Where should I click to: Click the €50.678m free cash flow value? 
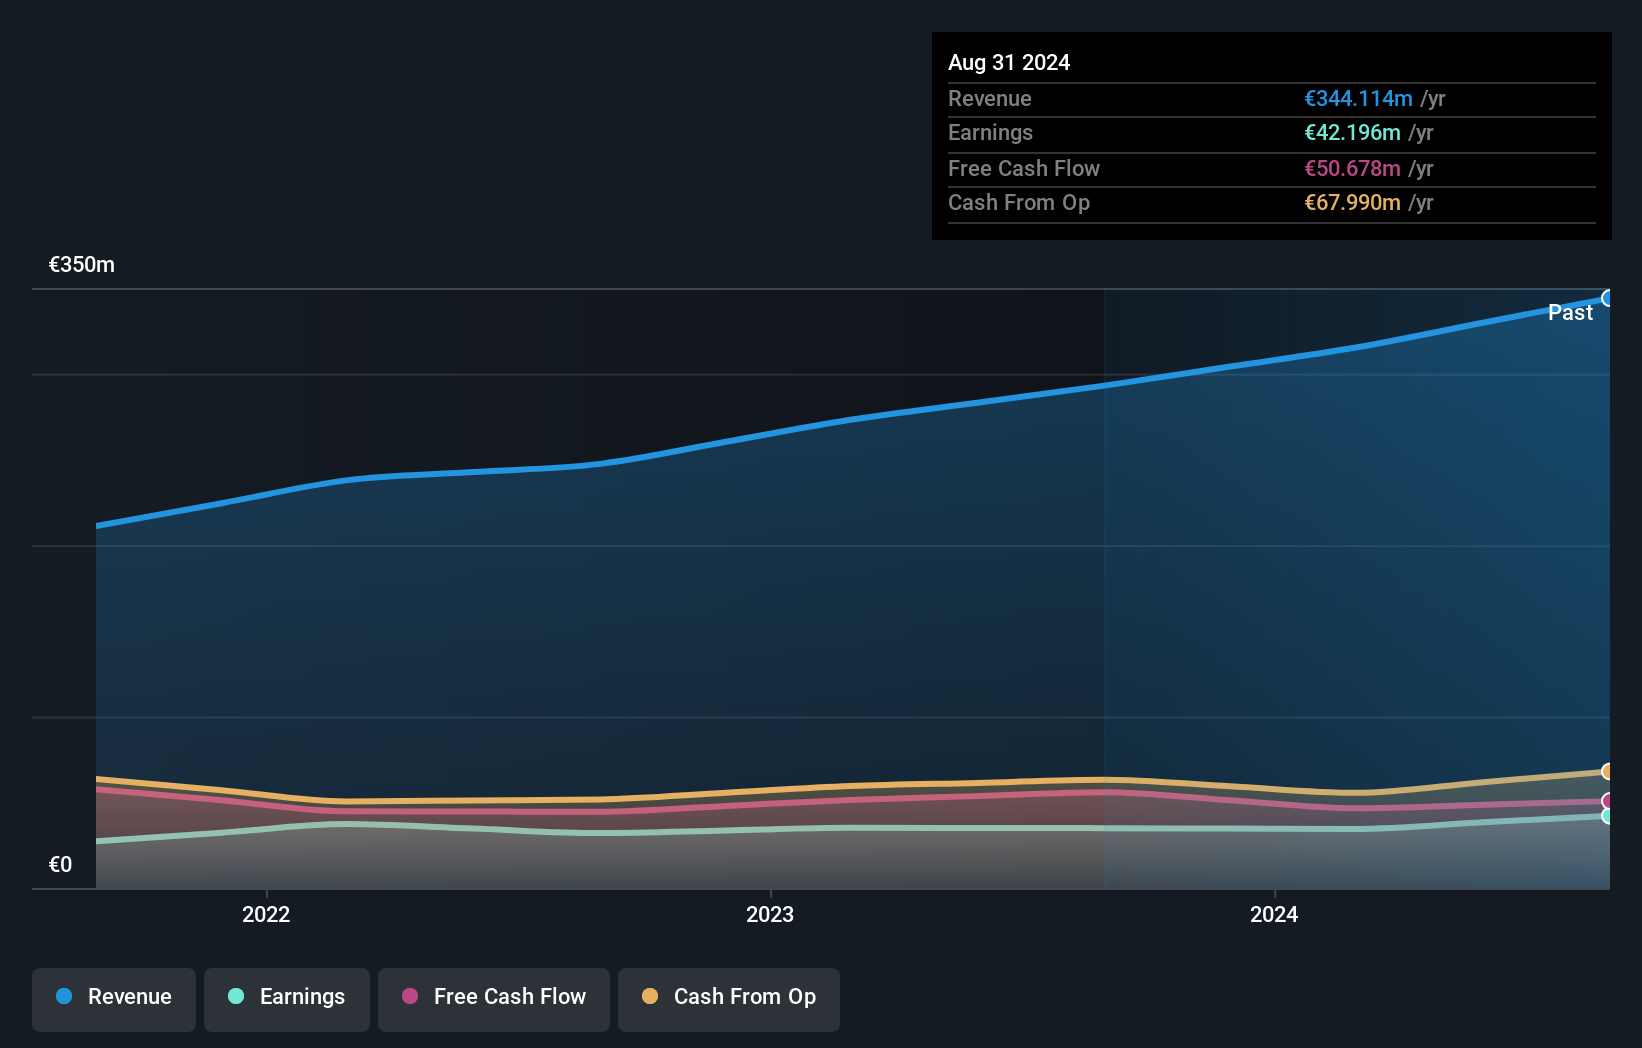coord(1352,169)
